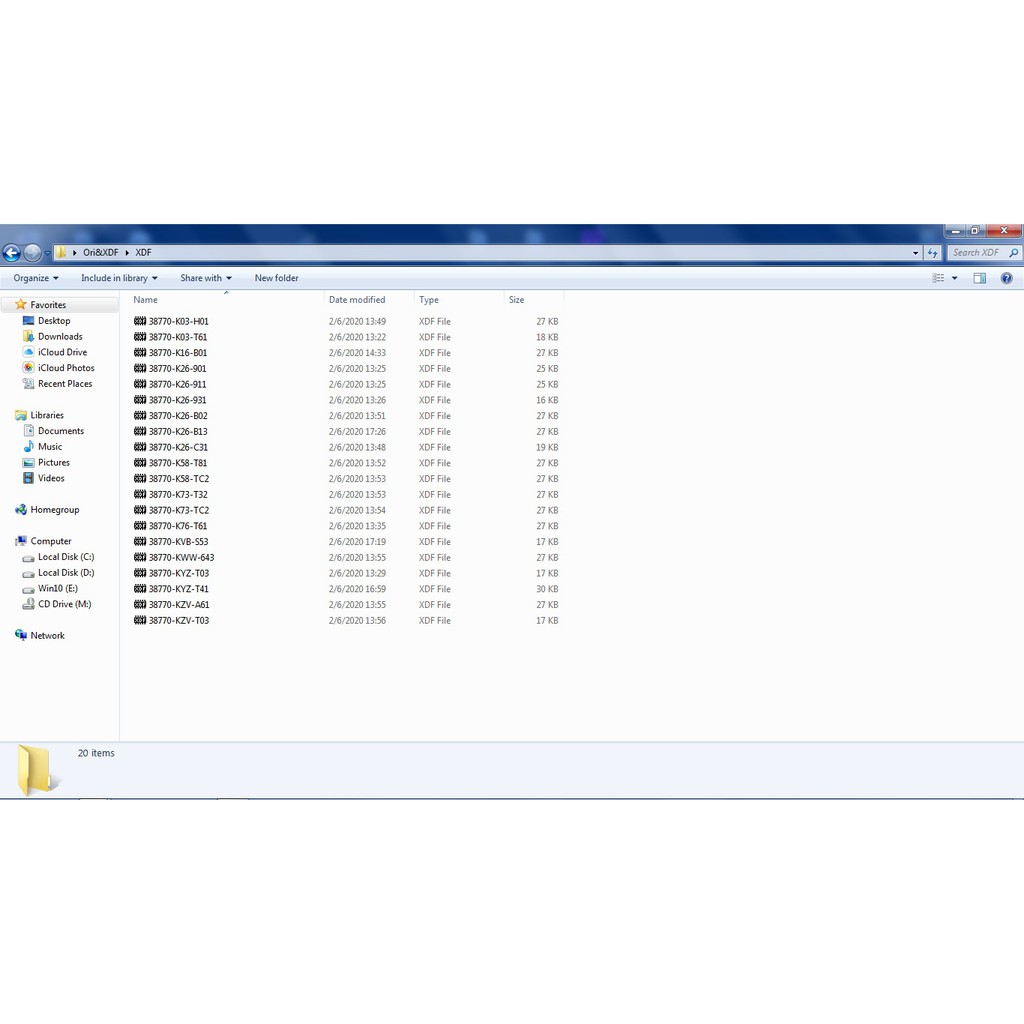Open the Help question mark icon
Image resolution: width=1024 pixels, height=1024 pixels.
pos(1006,278)
